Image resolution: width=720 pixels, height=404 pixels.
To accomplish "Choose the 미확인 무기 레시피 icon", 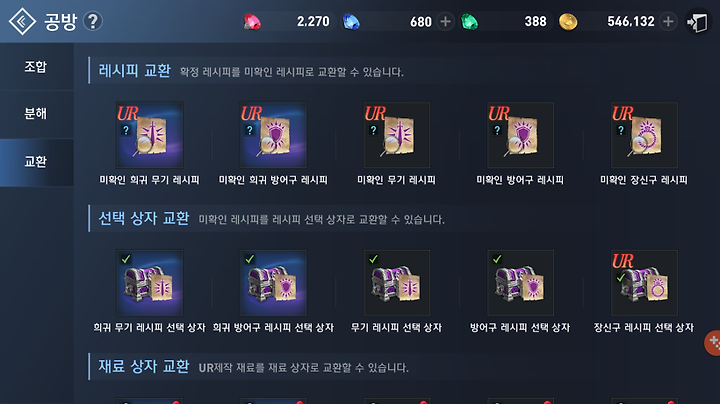I will (x=397, y=135).
